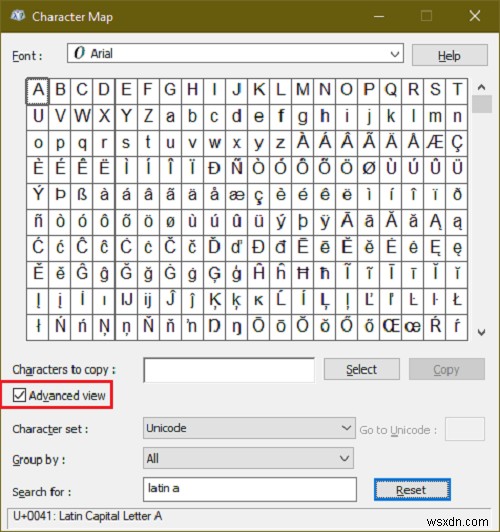Select capital letter T in the grid
Viewport: 500px width, 532px height.
point(457,91)
